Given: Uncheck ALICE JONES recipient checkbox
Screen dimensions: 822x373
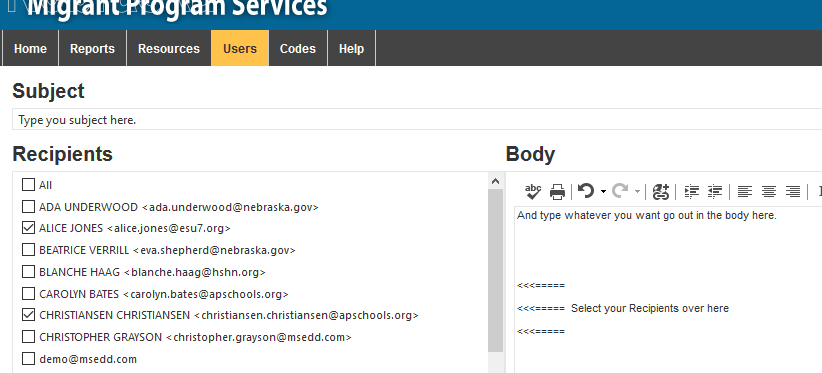Looking at the screenshot, I should pyautogui.click(x=28, y=228).
